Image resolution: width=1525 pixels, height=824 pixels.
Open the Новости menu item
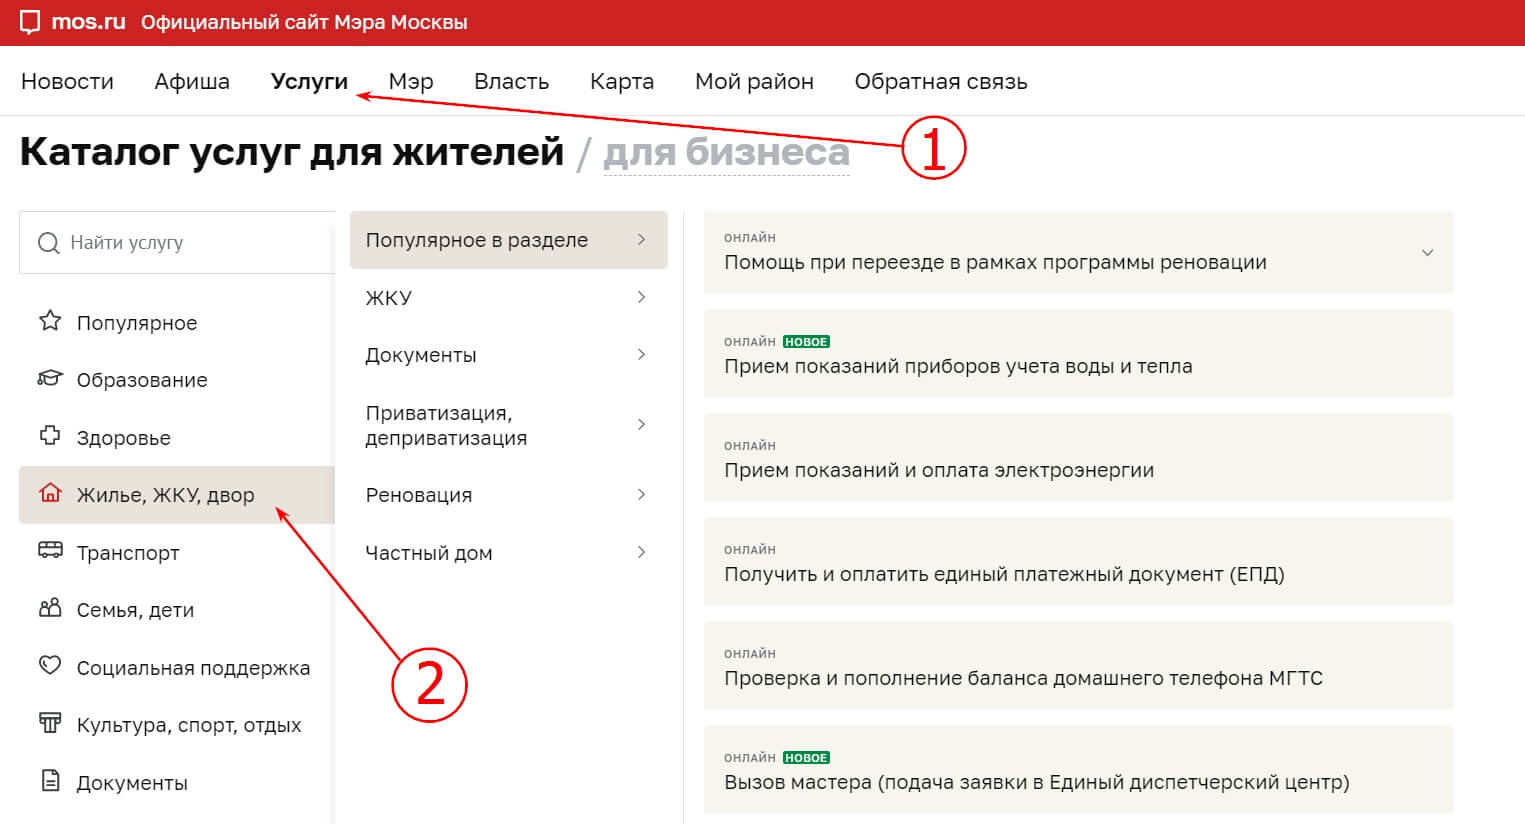click(67, 82)
